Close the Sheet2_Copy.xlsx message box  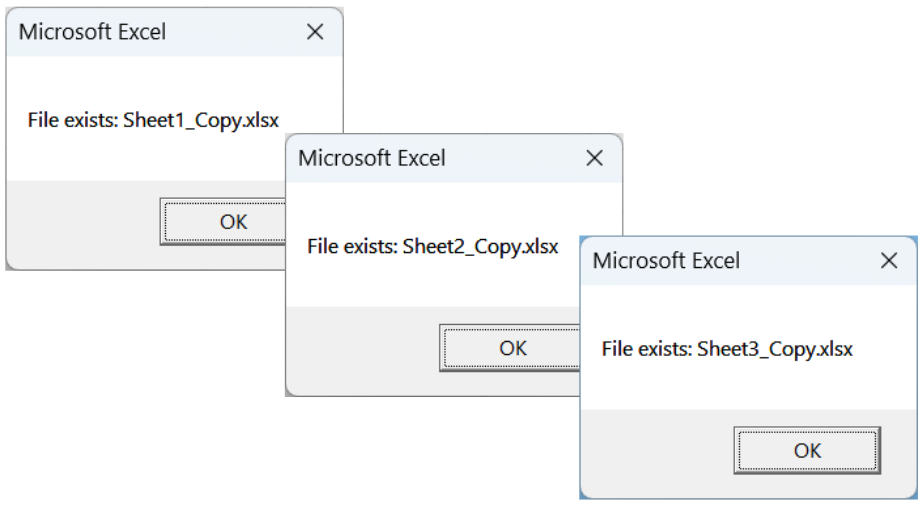pos(594,158)
